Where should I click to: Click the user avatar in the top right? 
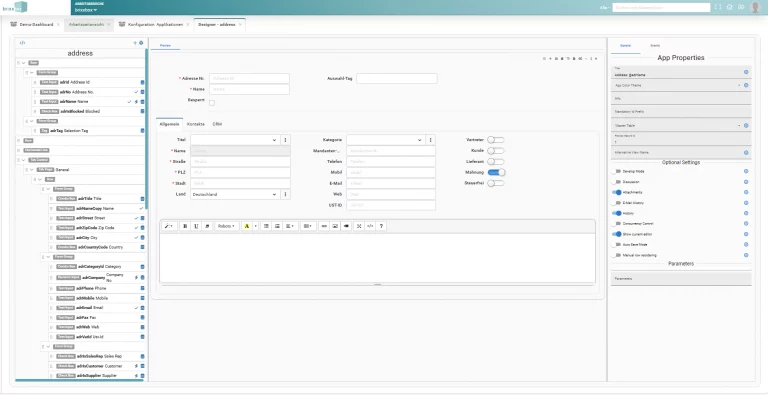[x=755, y=7]
